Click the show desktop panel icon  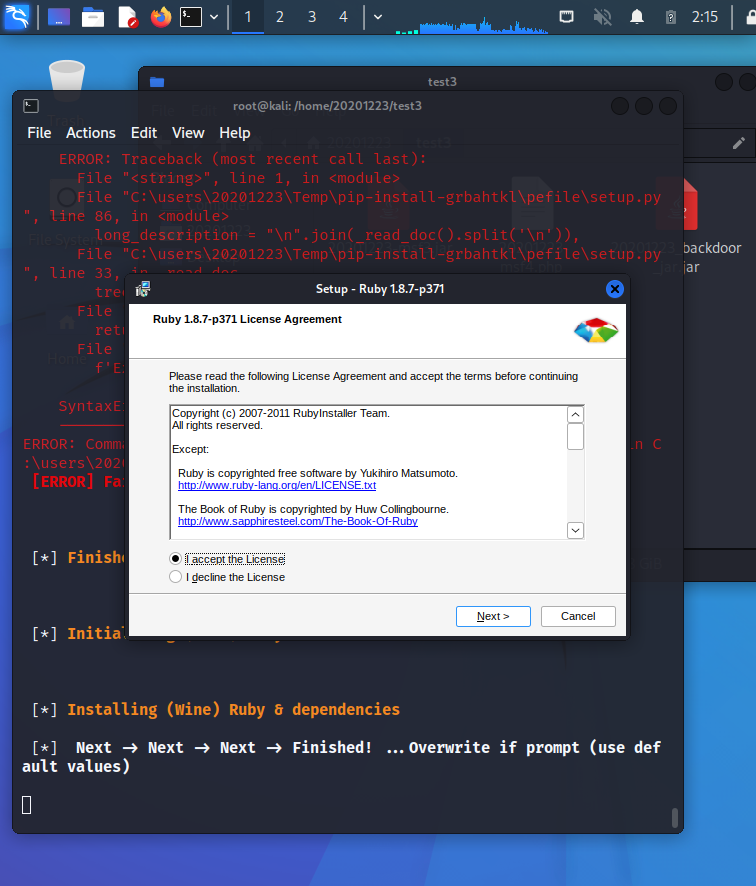tap(59, 17)
